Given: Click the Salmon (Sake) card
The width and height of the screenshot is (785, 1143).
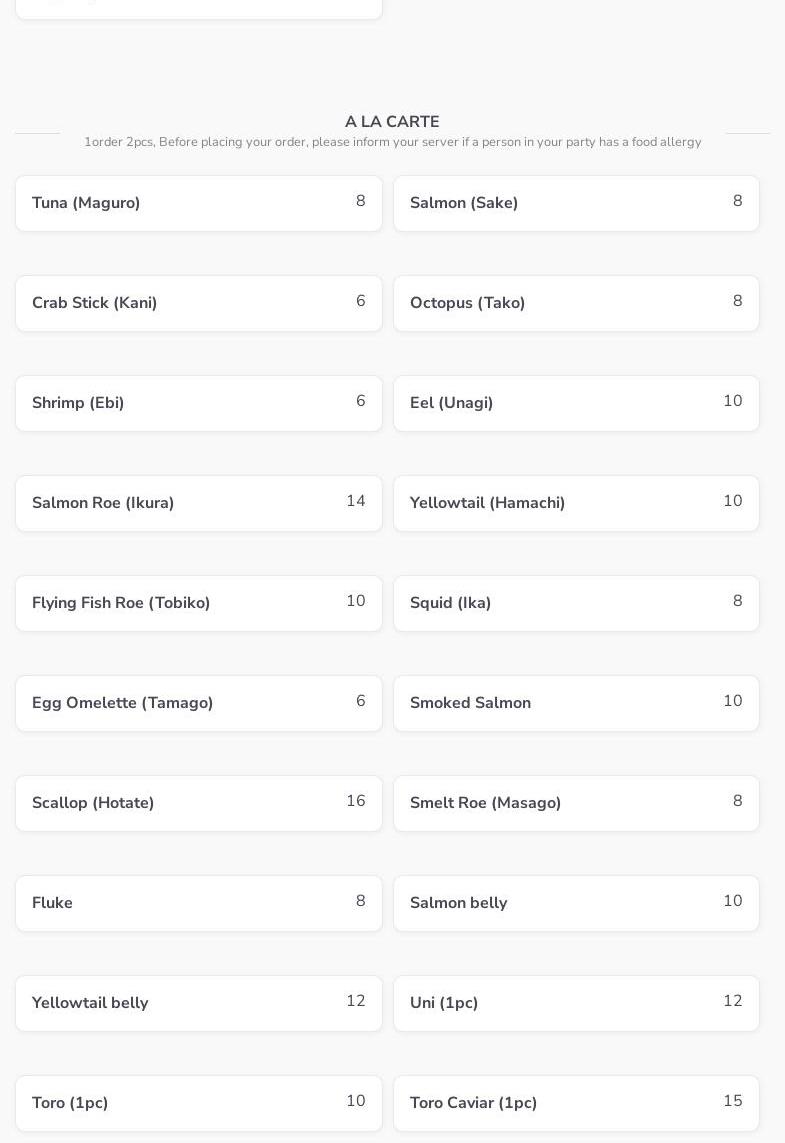Looking at the screenshot, I should [576, 203].
